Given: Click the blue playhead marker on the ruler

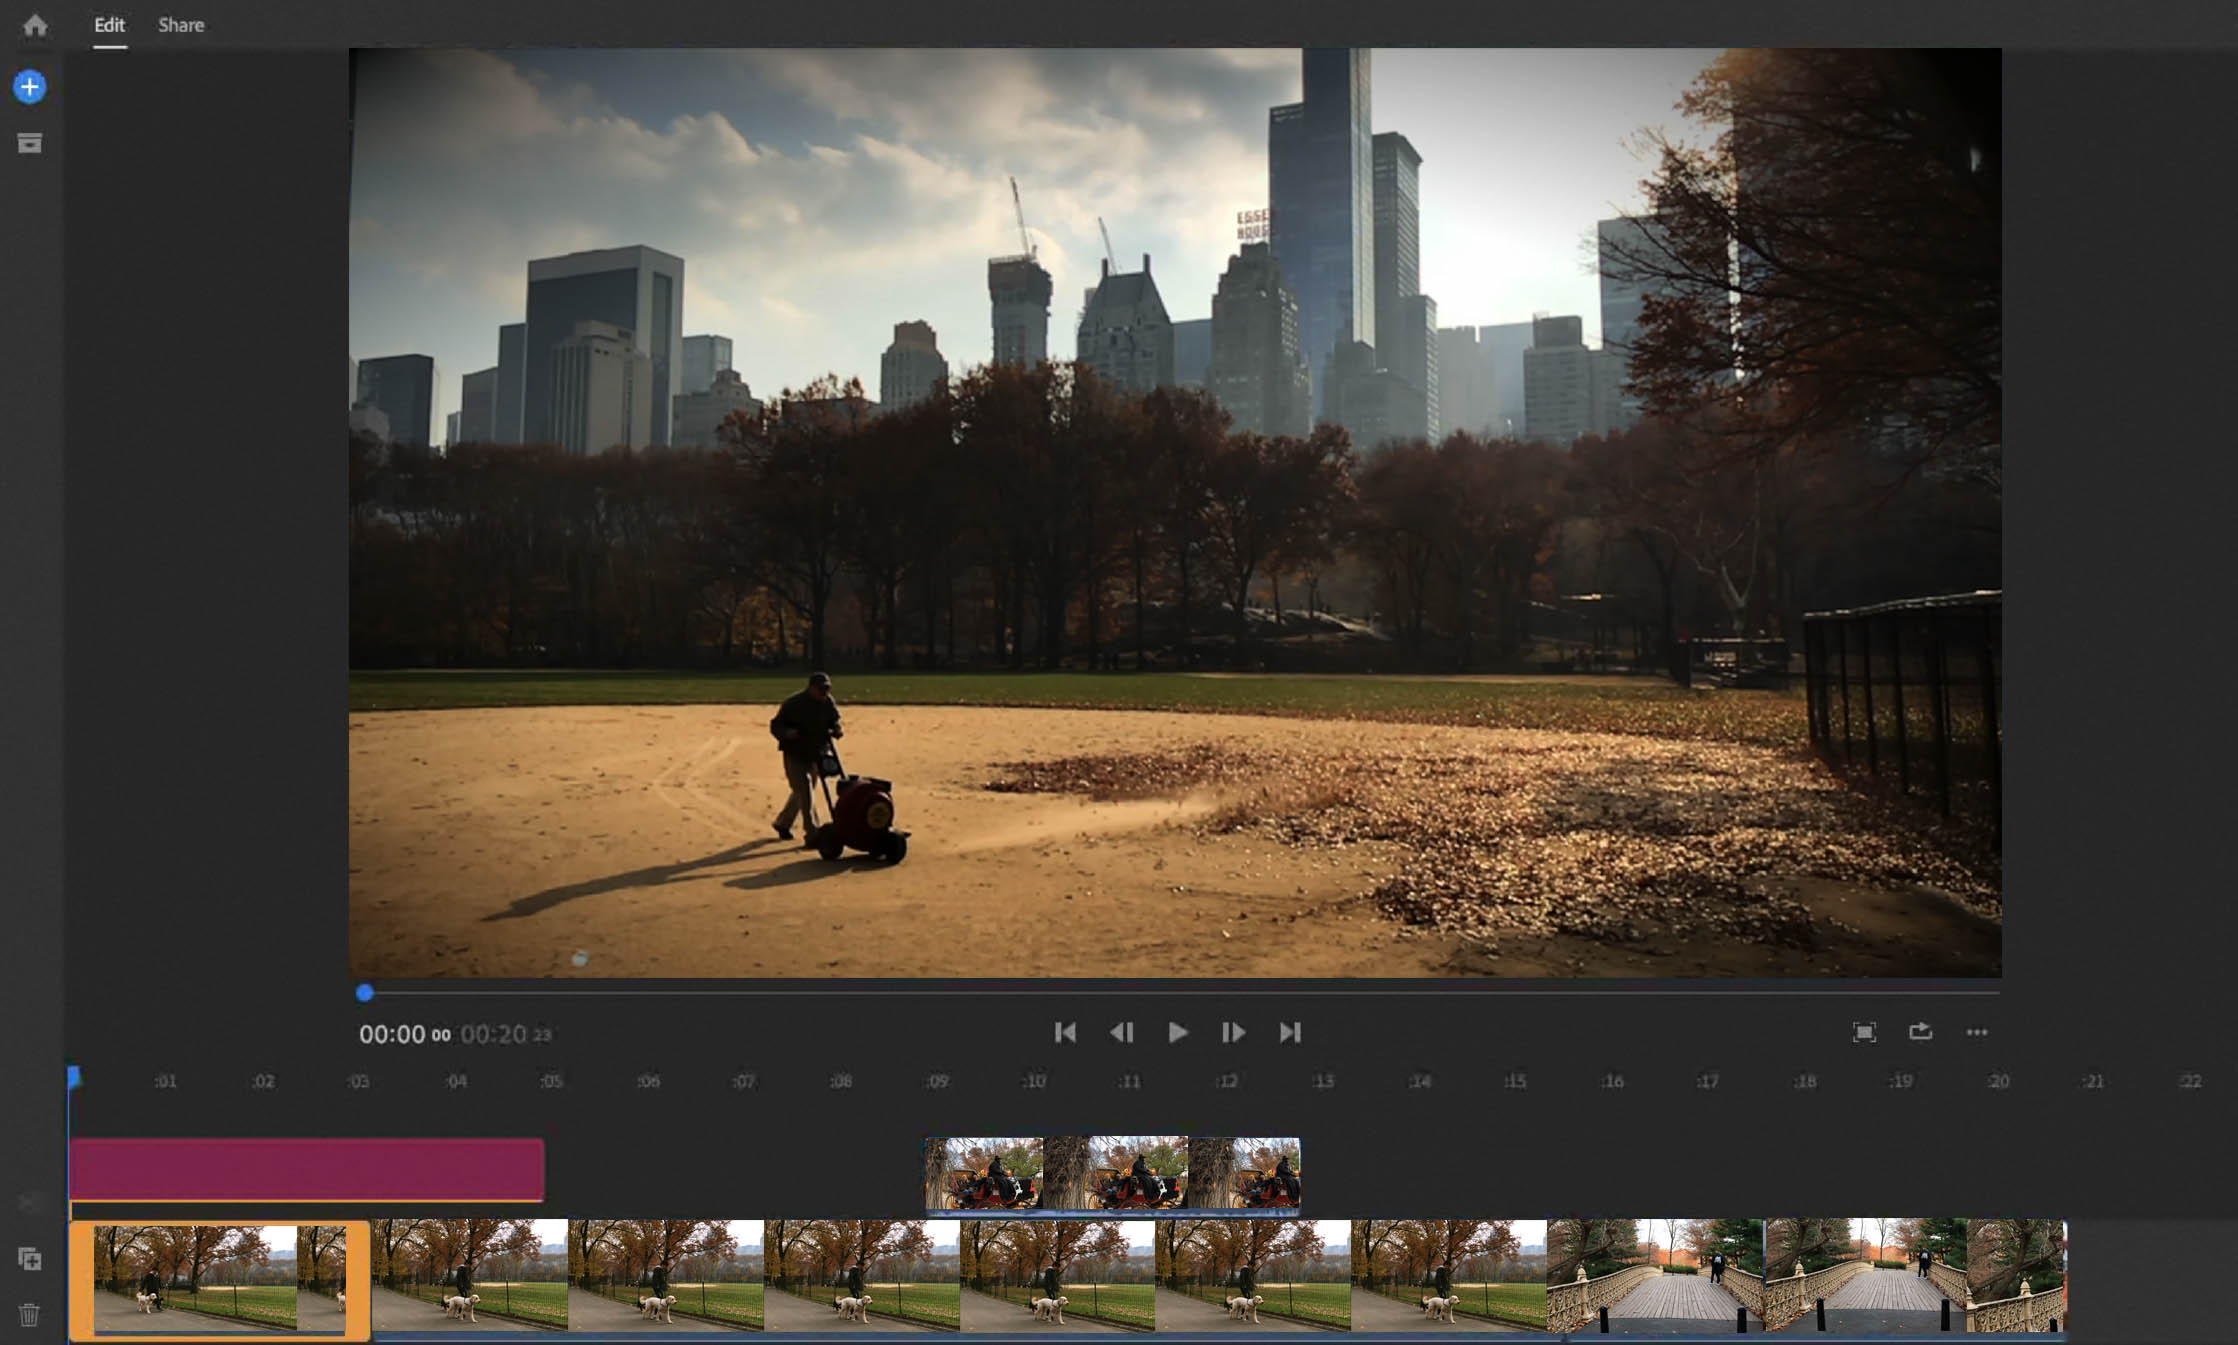Looking at the screenshot, I should pos(73,1078).
